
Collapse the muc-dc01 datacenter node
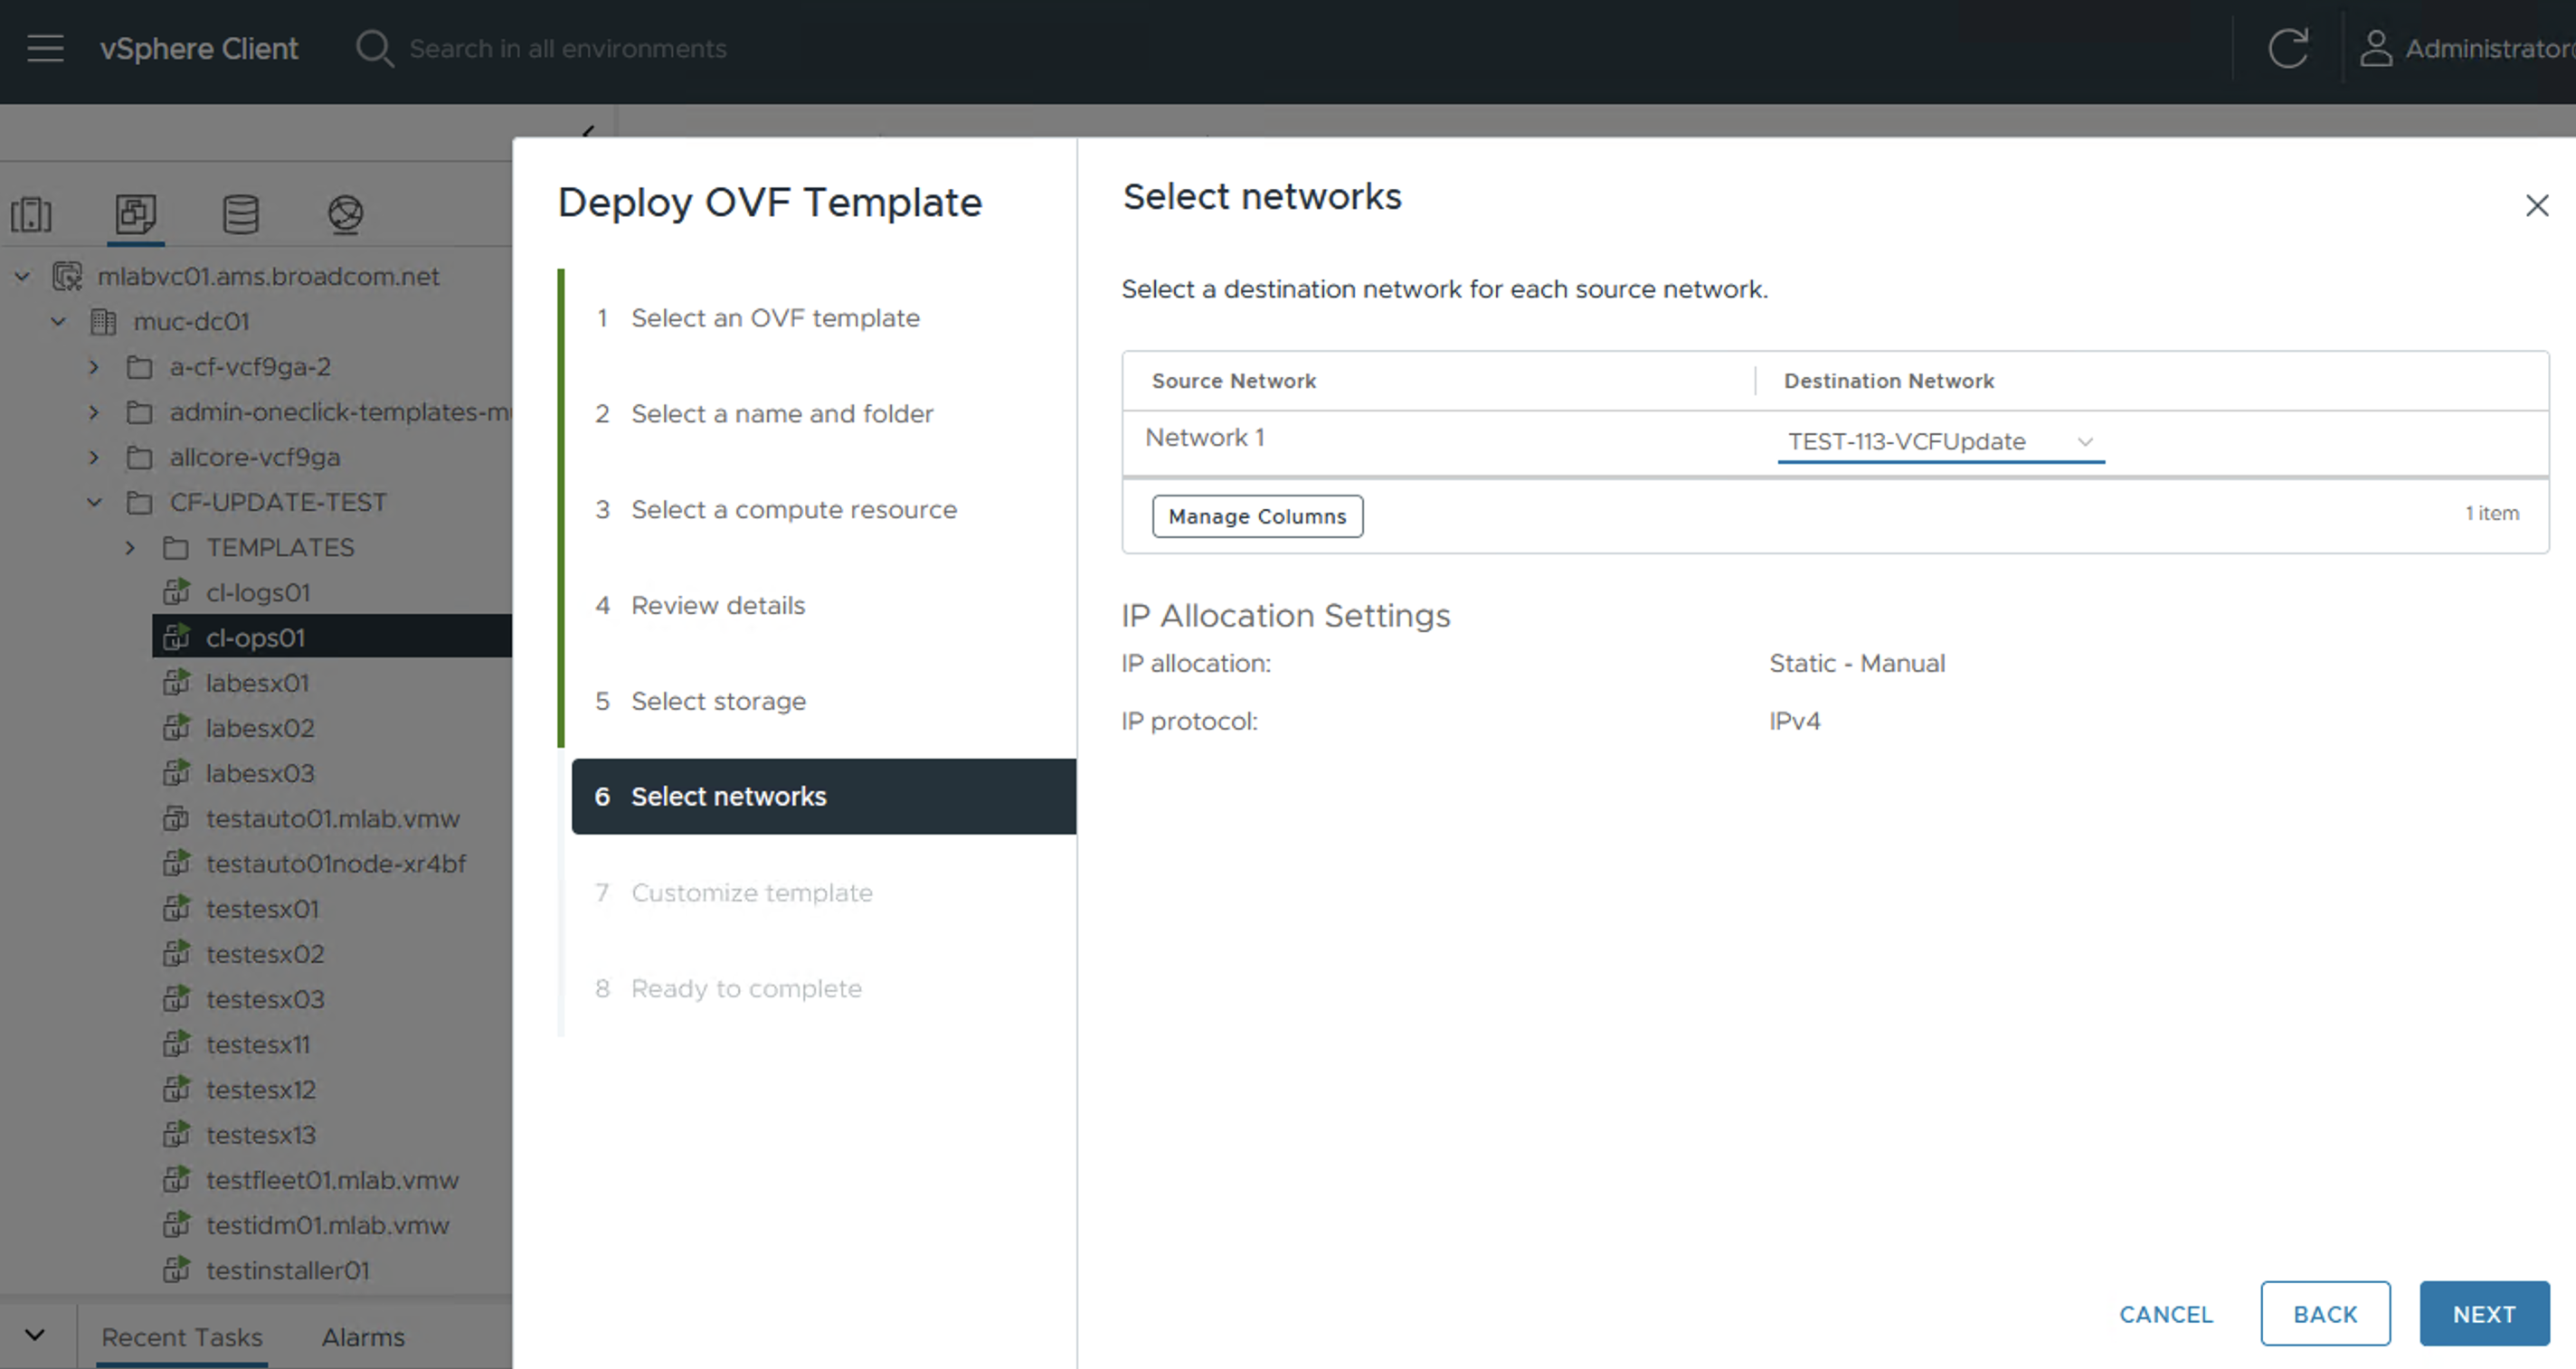coord(58,321)
